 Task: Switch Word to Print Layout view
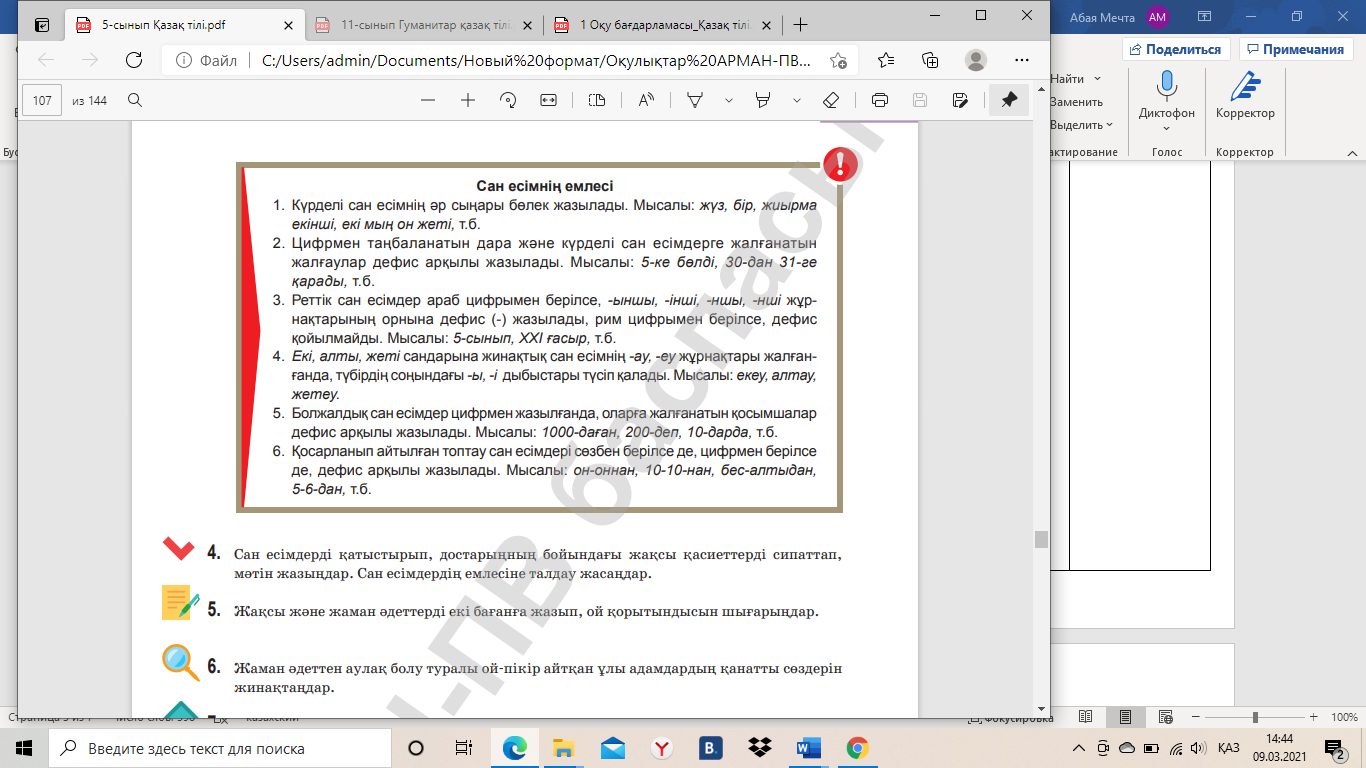[x=1125, y=717]
